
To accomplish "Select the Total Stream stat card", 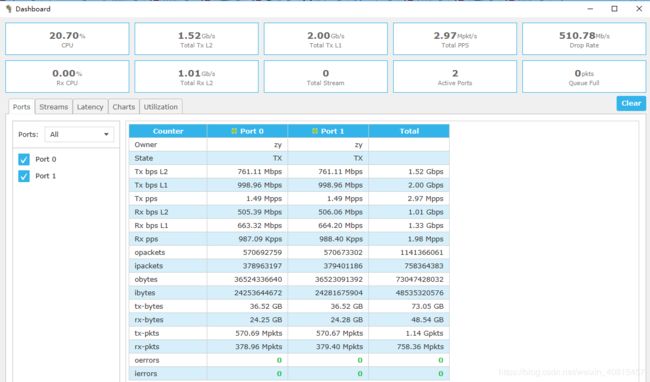I will [x=326, y=77].
